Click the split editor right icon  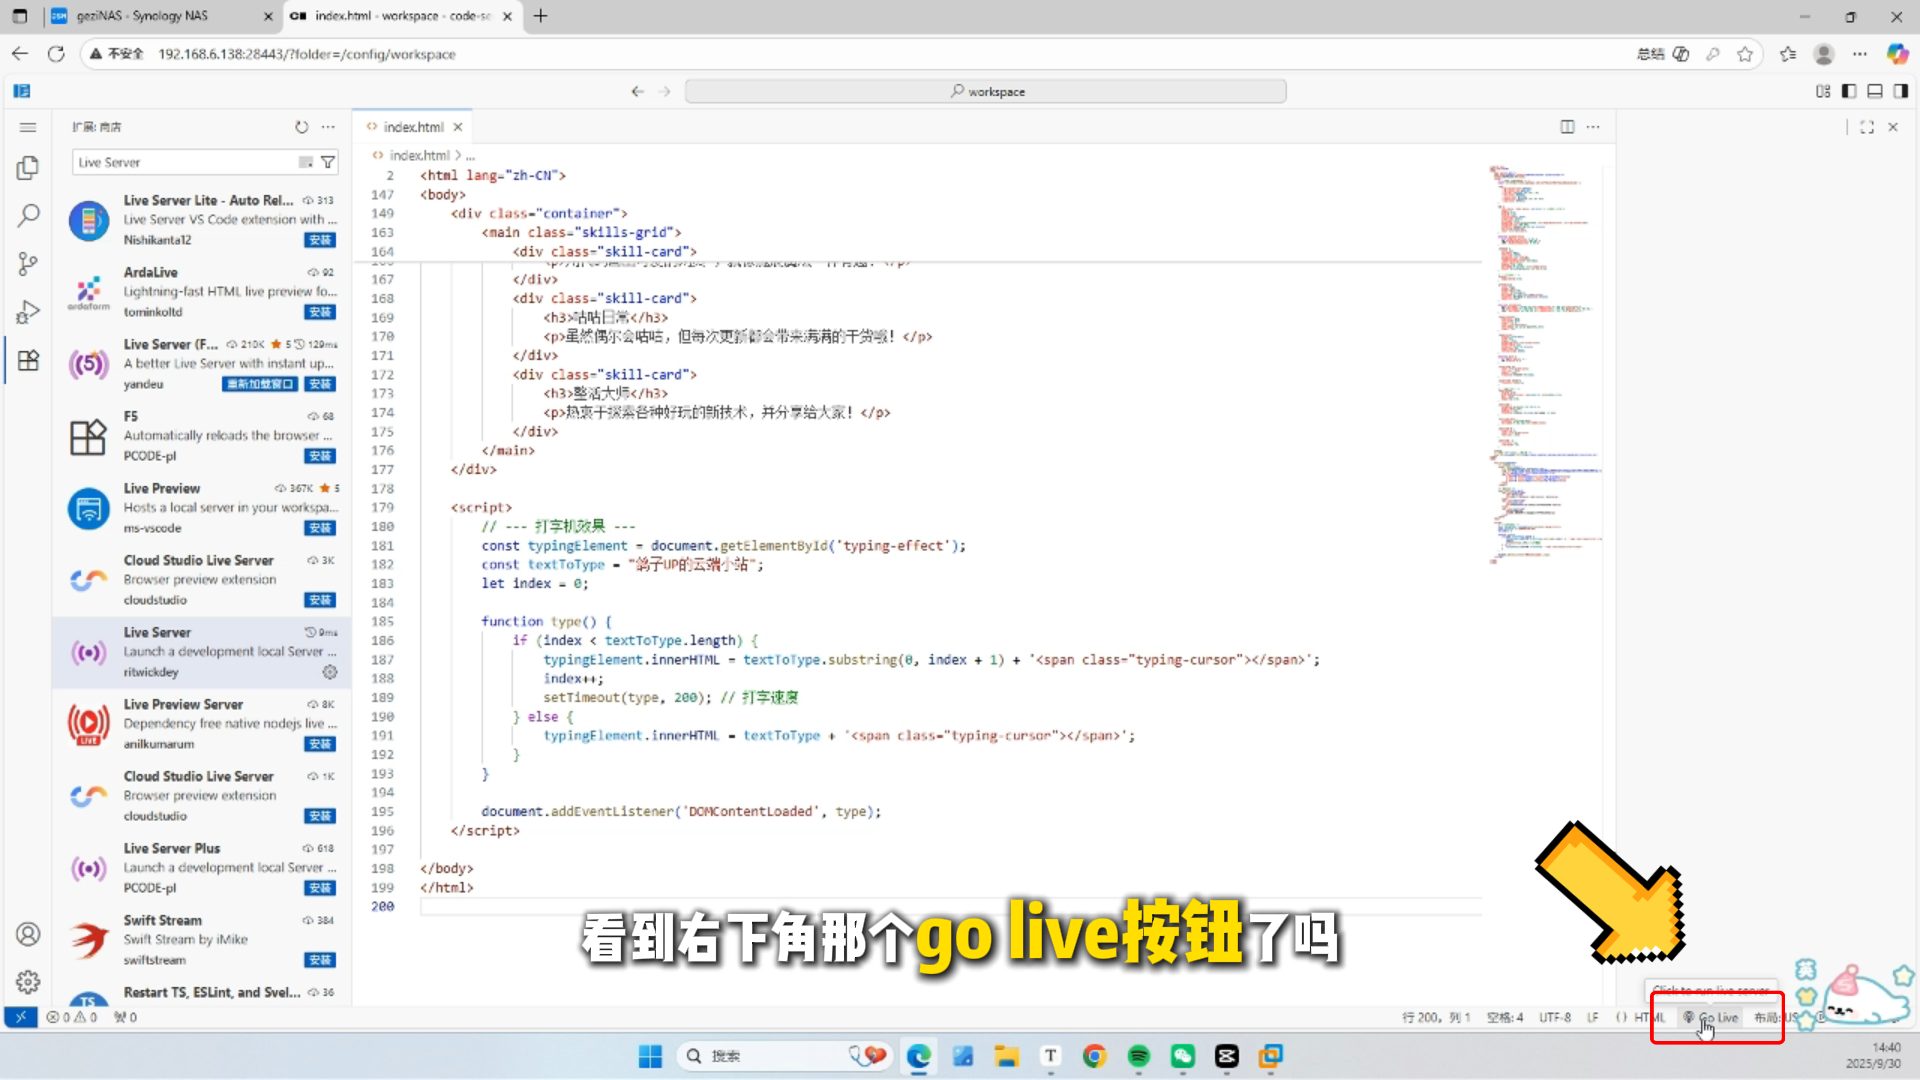pyautogui.click(x=1567, y=127)
